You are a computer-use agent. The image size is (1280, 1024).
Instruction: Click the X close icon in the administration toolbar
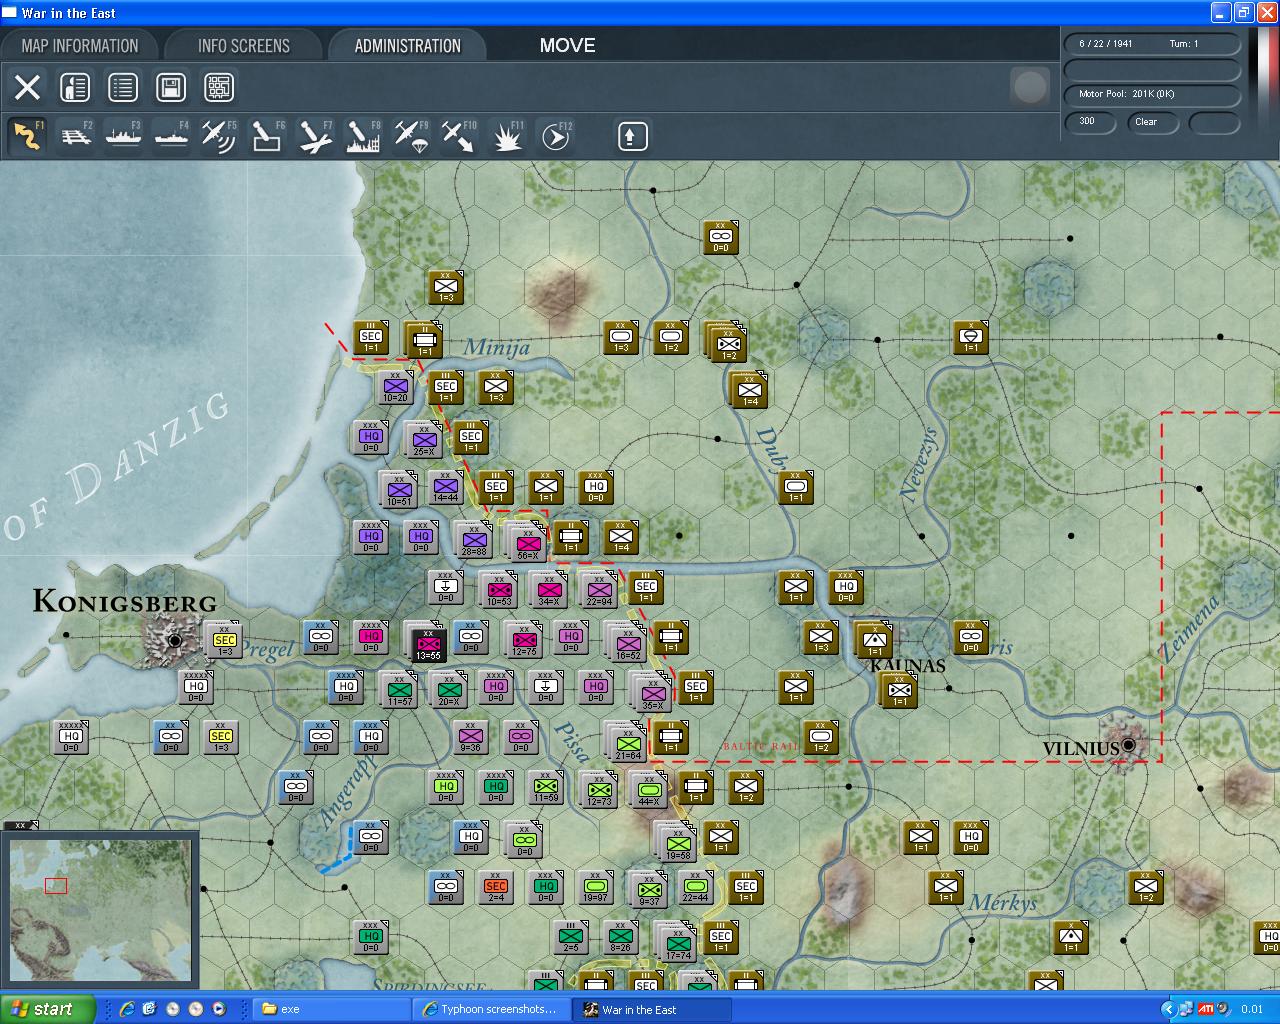(27, 87)
